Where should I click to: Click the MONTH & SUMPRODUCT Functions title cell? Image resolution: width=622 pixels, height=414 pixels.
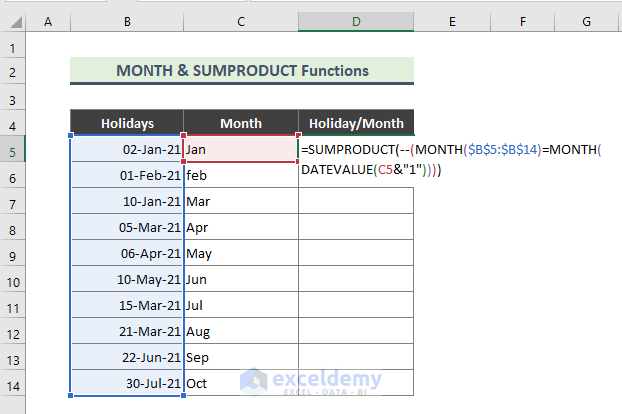coord(242,71)
